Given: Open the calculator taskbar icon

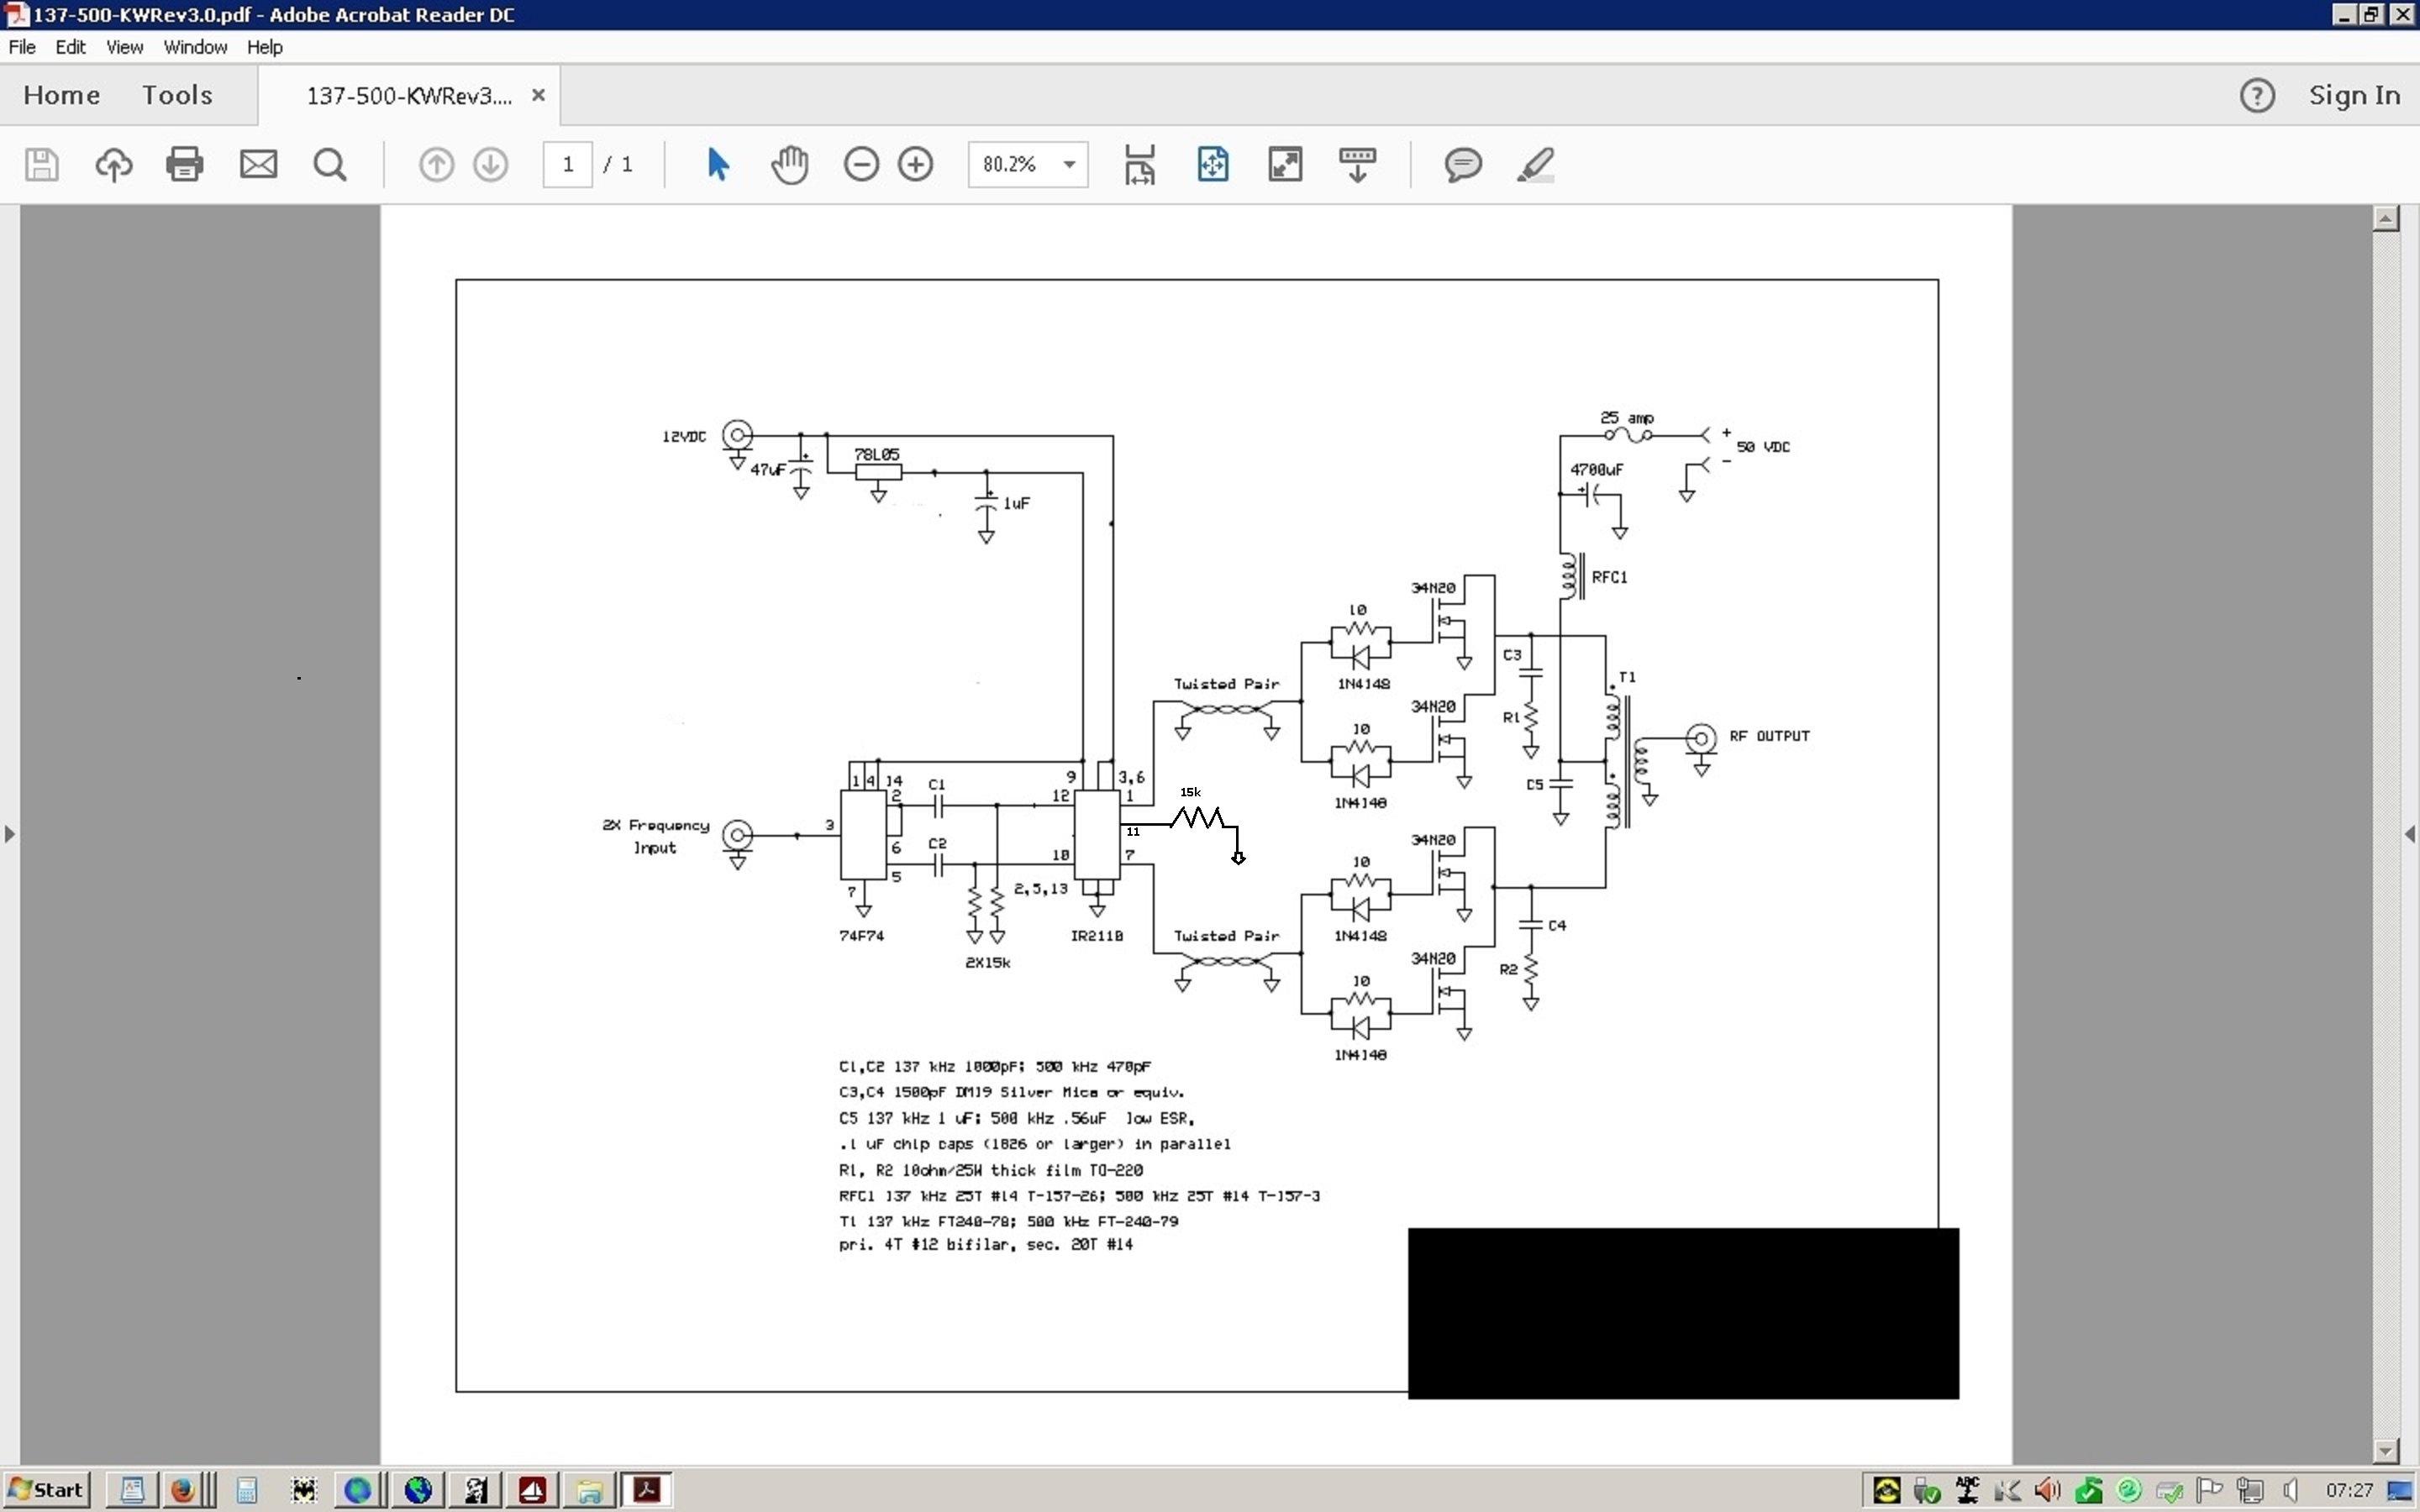Looking at the screenshot, I should click(246, 1490).
